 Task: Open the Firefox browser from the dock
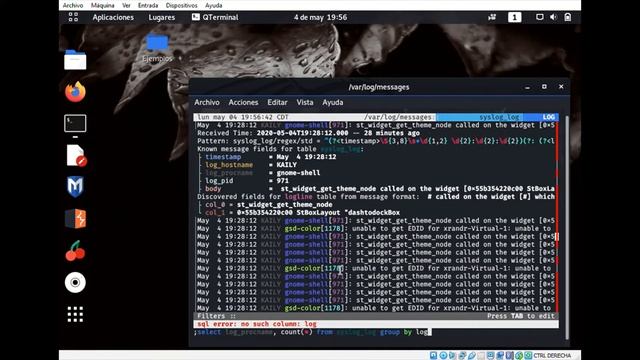tap(75, 92)
